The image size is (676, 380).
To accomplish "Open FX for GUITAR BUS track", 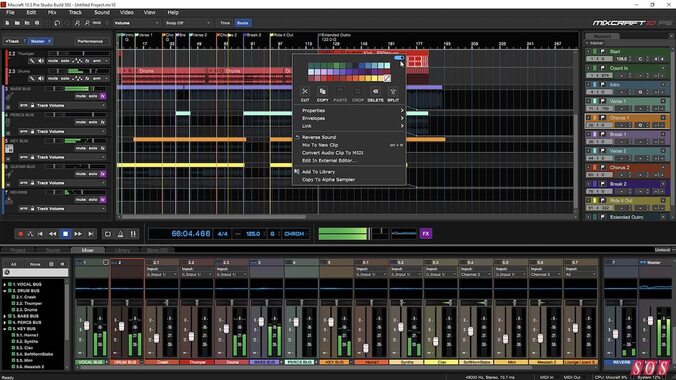I will tap(103, 174).
